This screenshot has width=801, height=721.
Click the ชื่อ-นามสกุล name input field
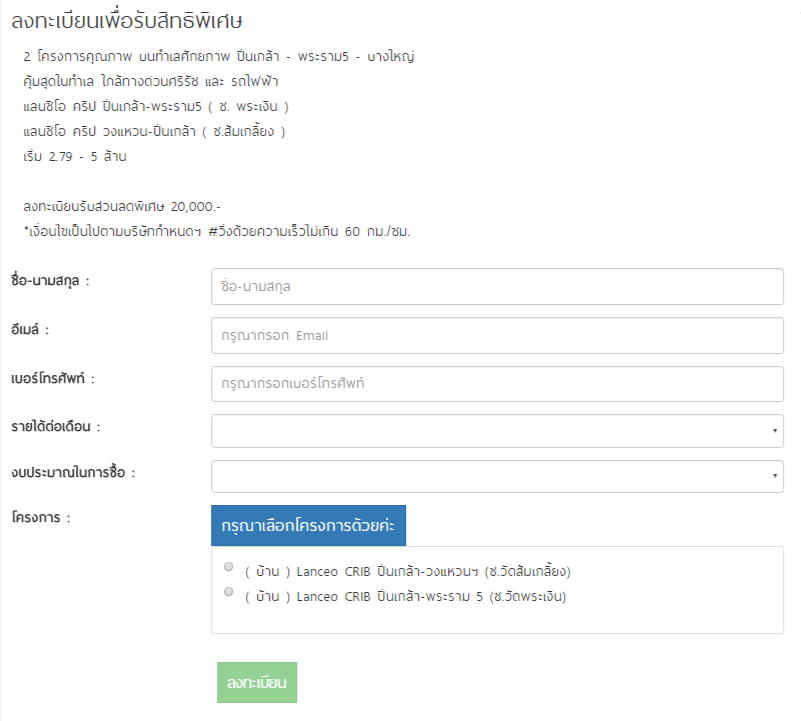pyautogui.click(x=497, y=287)
